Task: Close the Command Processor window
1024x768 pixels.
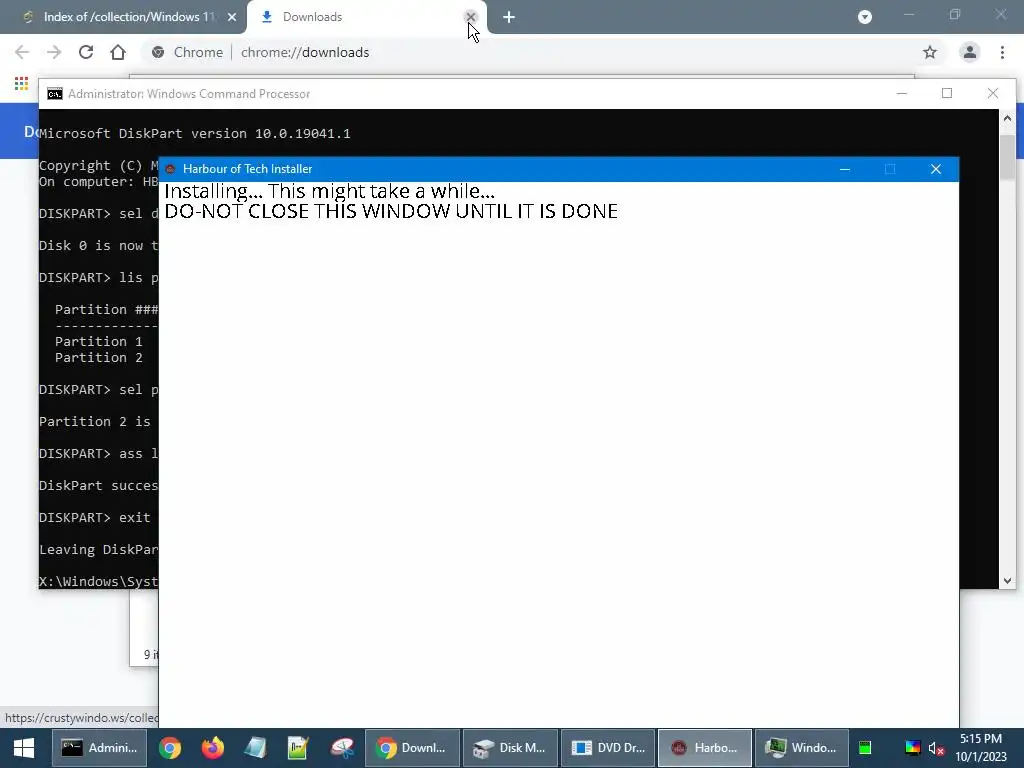Action: pos(993,93)
